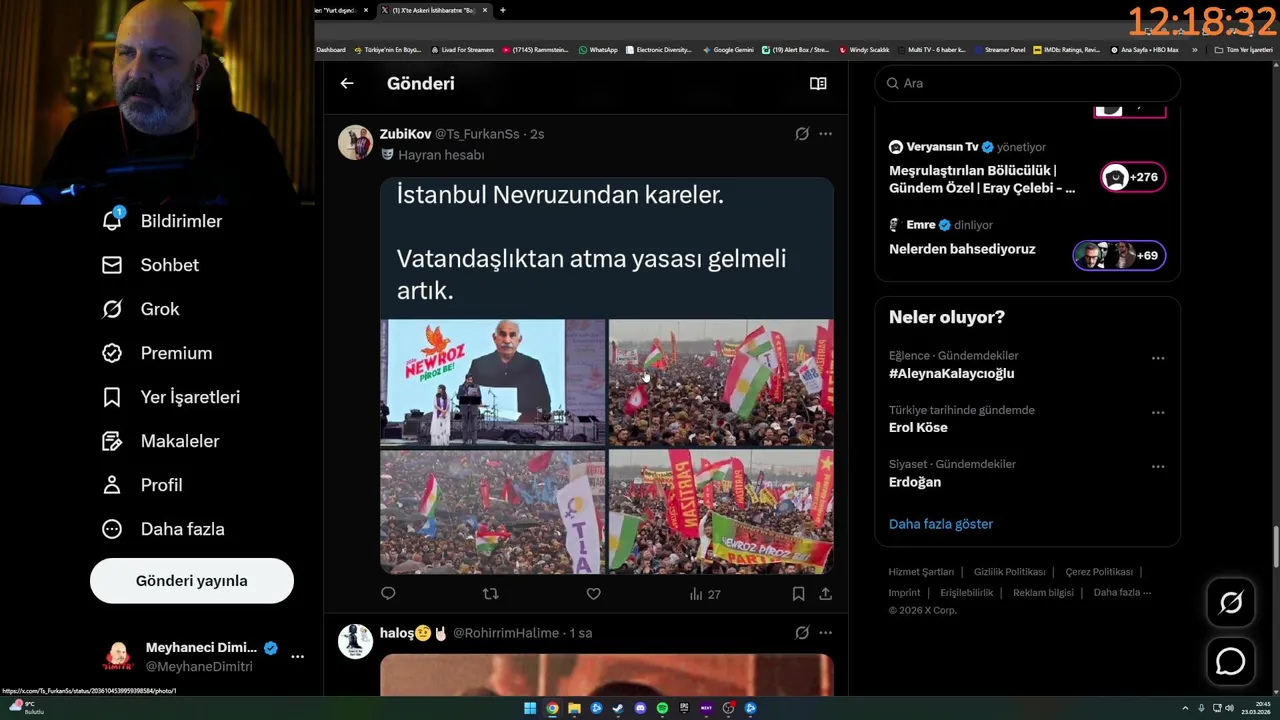Open Hizmet Şartları link
Viewport: 1280px width, 720px height.
pyautogui.click(x=921, y=572)
